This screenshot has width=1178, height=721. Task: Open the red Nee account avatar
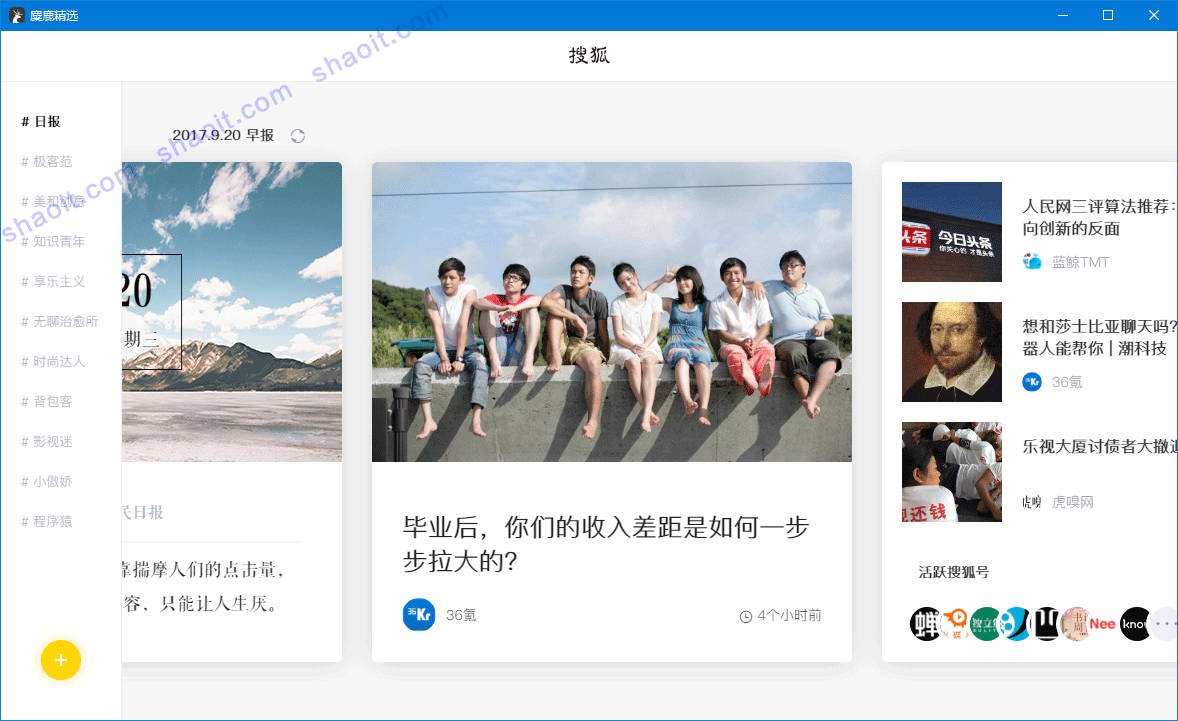[1104, 623]
